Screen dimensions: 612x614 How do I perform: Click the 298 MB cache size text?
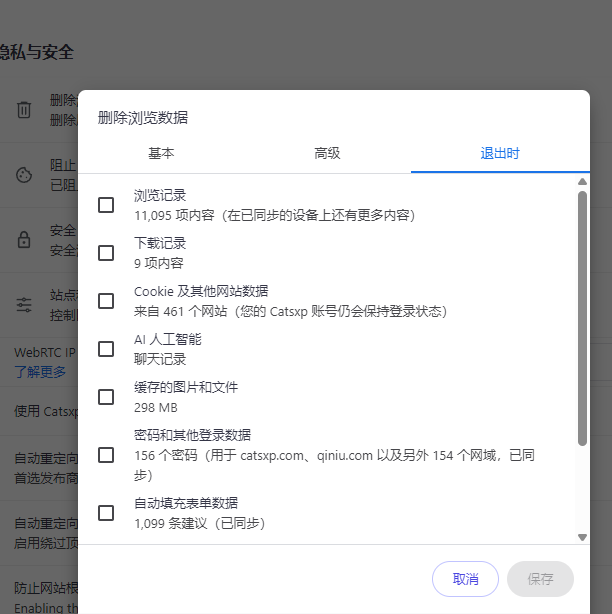tap(156, 408)
